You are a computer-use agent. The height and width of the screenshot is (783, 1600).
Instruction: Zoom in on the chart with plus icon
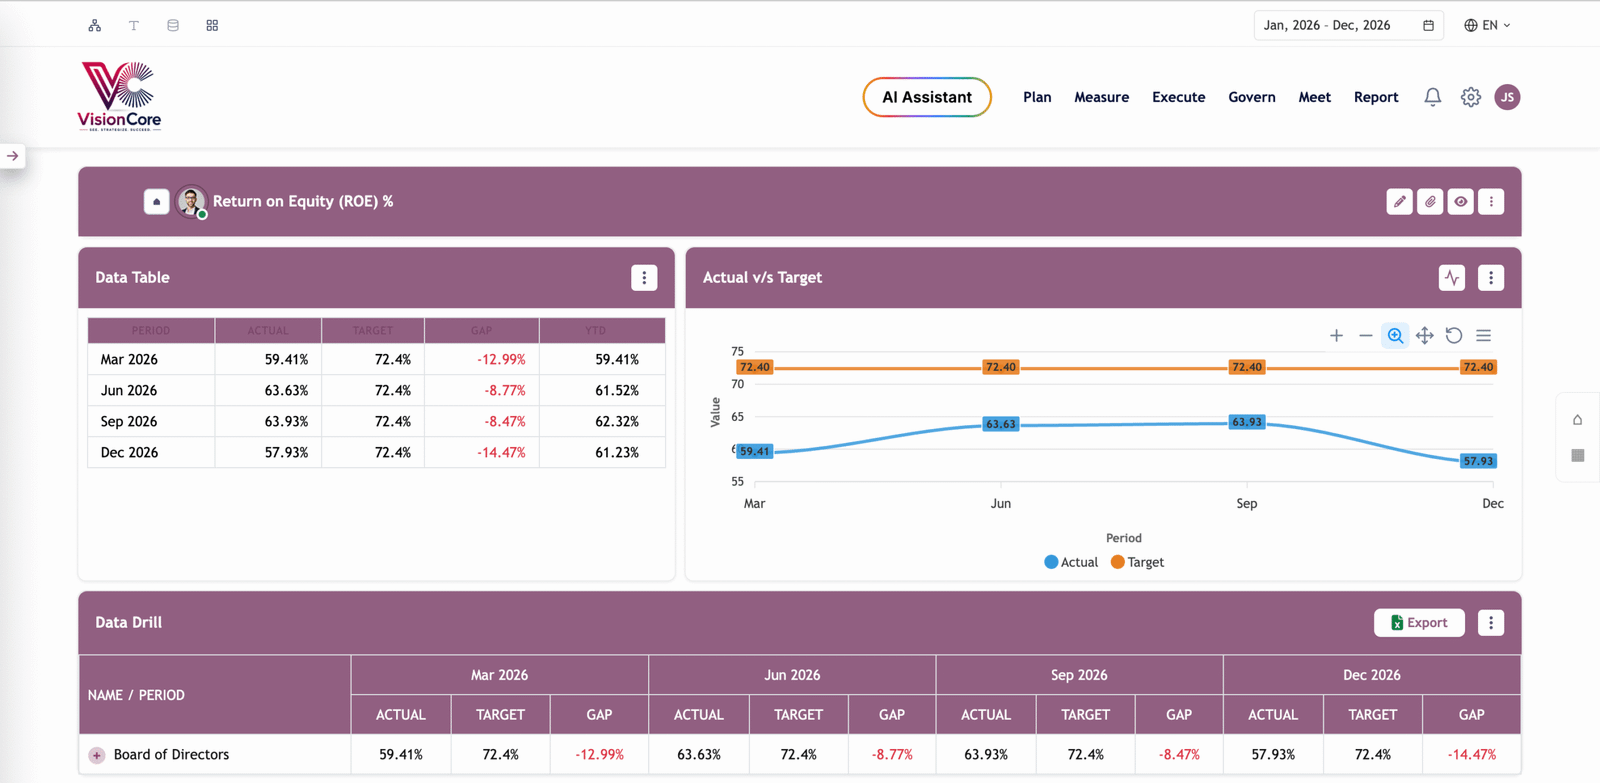(1336, 336)
